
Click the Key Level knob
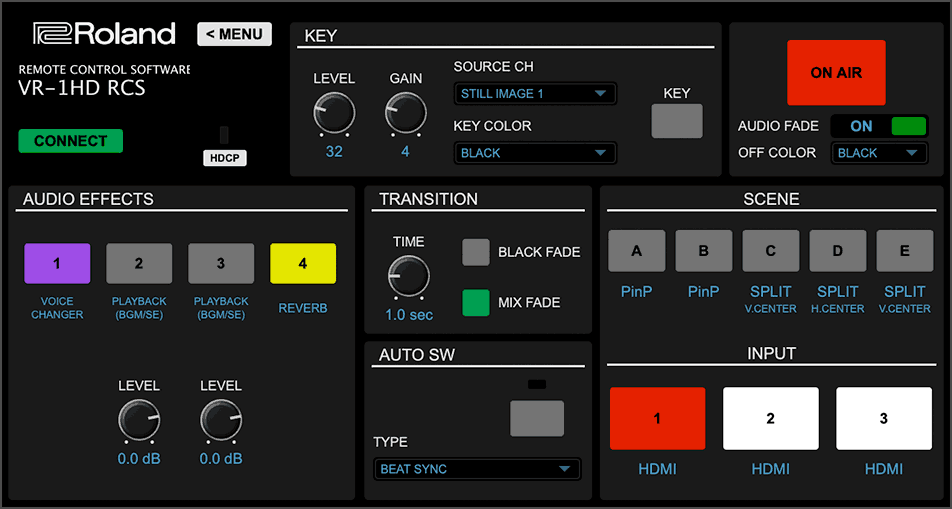click(334, 113)
